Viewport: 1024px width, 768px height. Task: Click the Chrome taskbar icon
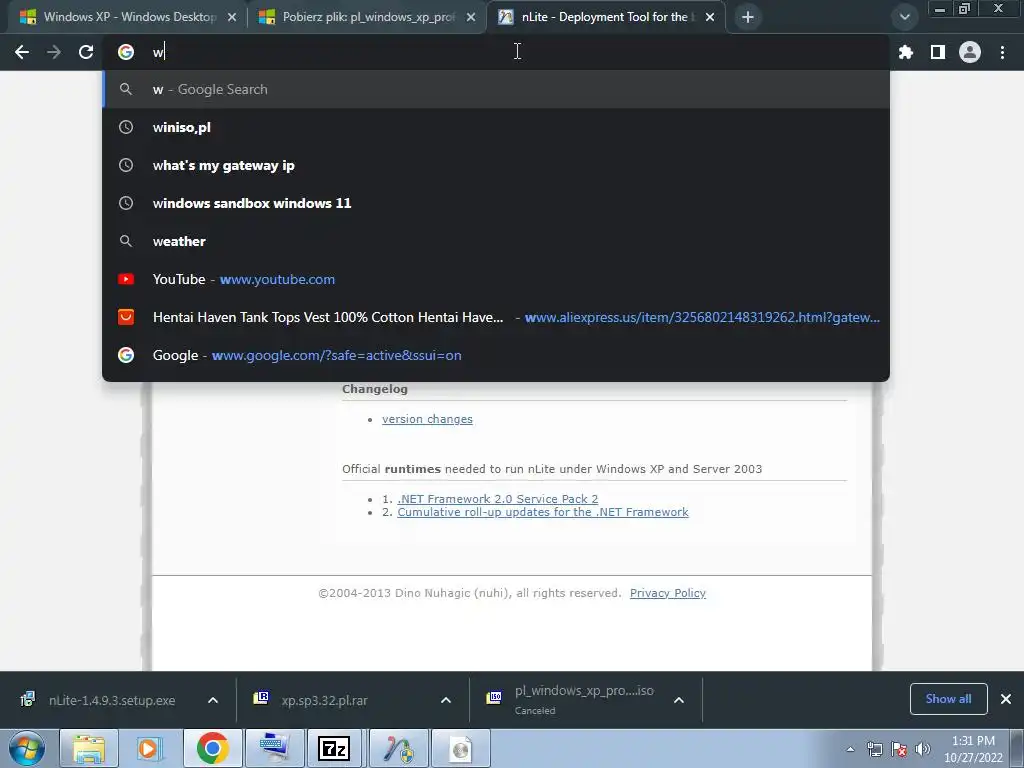click(x=212, y=748)
